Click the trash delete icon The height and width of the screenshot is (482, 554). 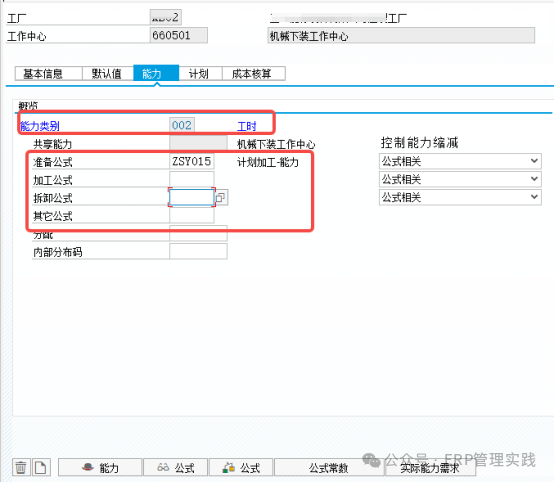(x=20, y=467)
